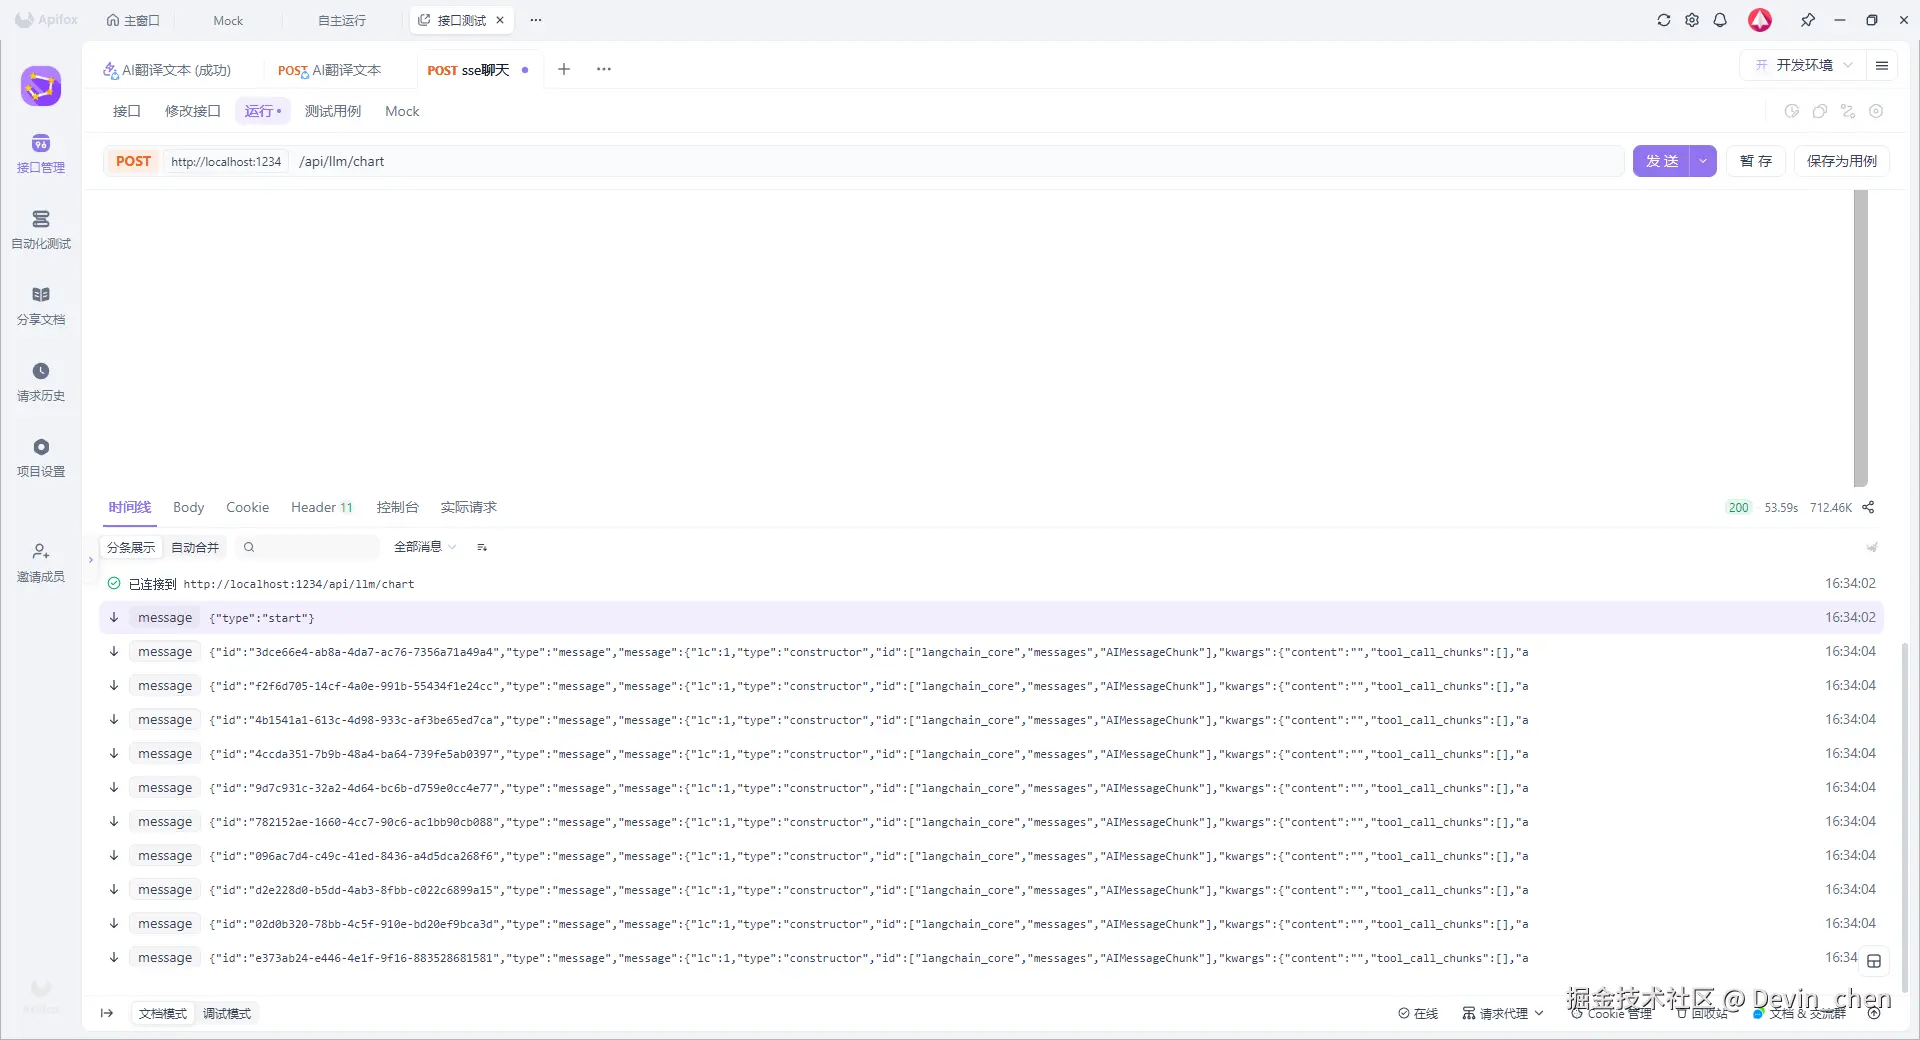This screenshot has height=1040, width=1920.
Task: Collapse the sidebar using the bottom-left arrow icon
Action: [x=107, y=1013]
